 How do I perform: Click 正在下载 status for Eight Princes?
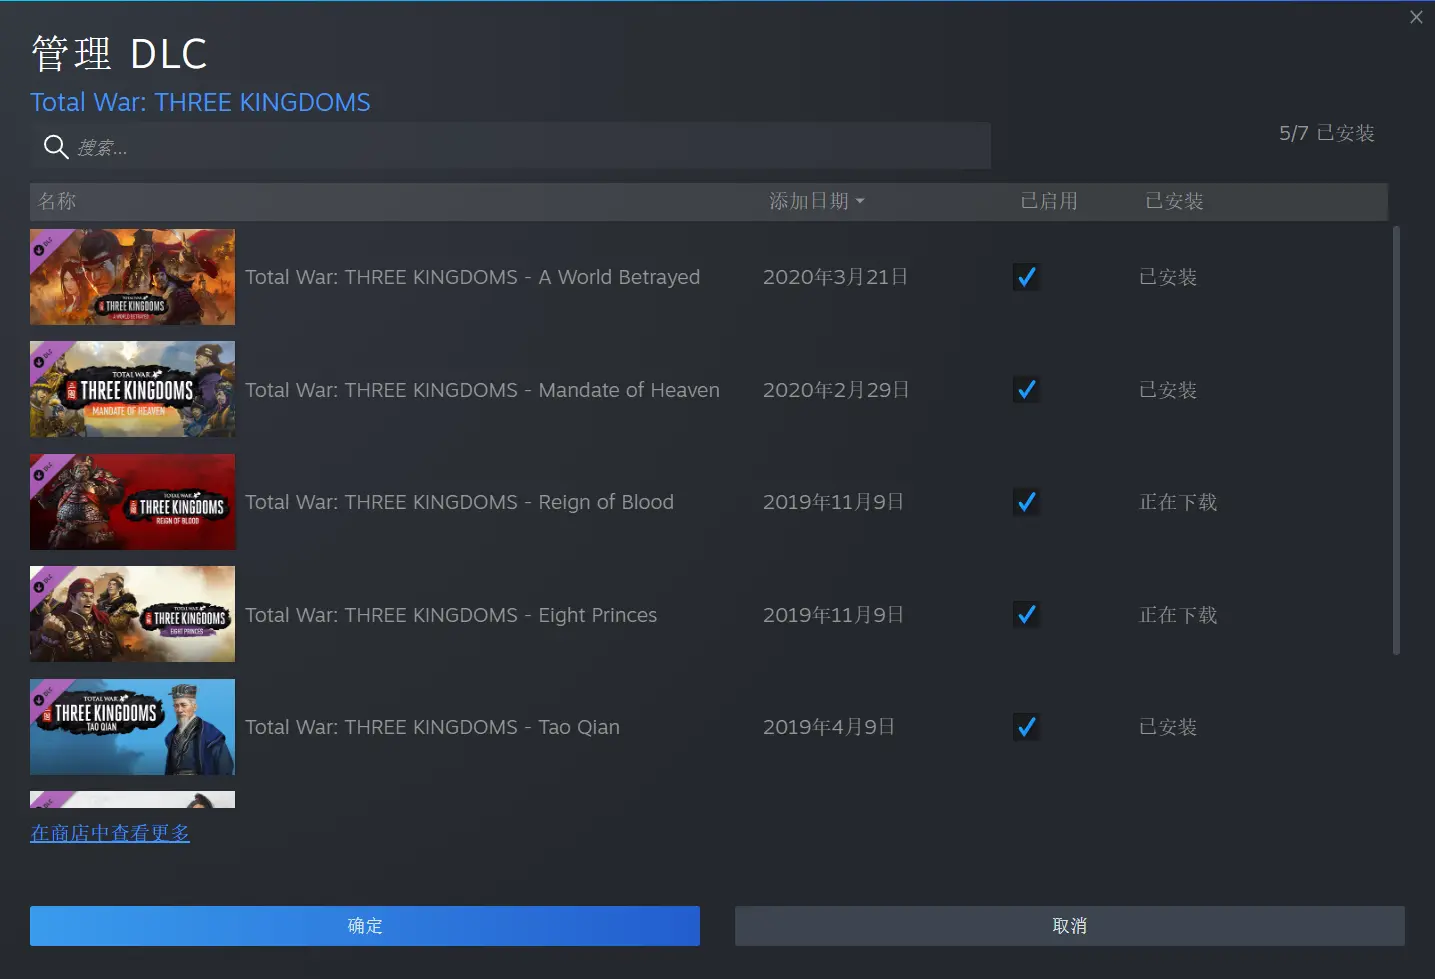tap(1178, 615)
